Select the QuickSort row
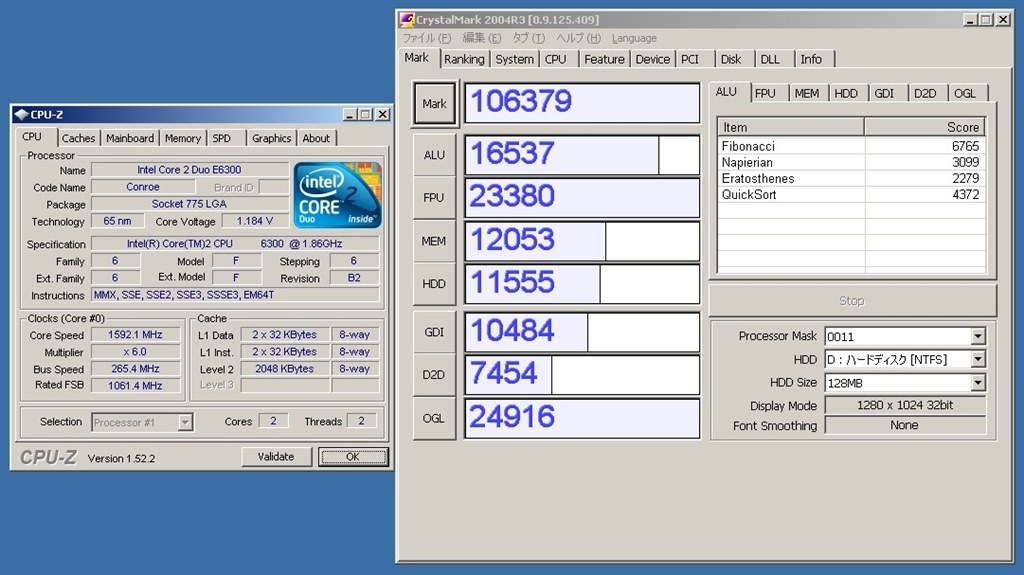Image resolution: width=1024 pixels, height=575 pixels. (851, 194)
